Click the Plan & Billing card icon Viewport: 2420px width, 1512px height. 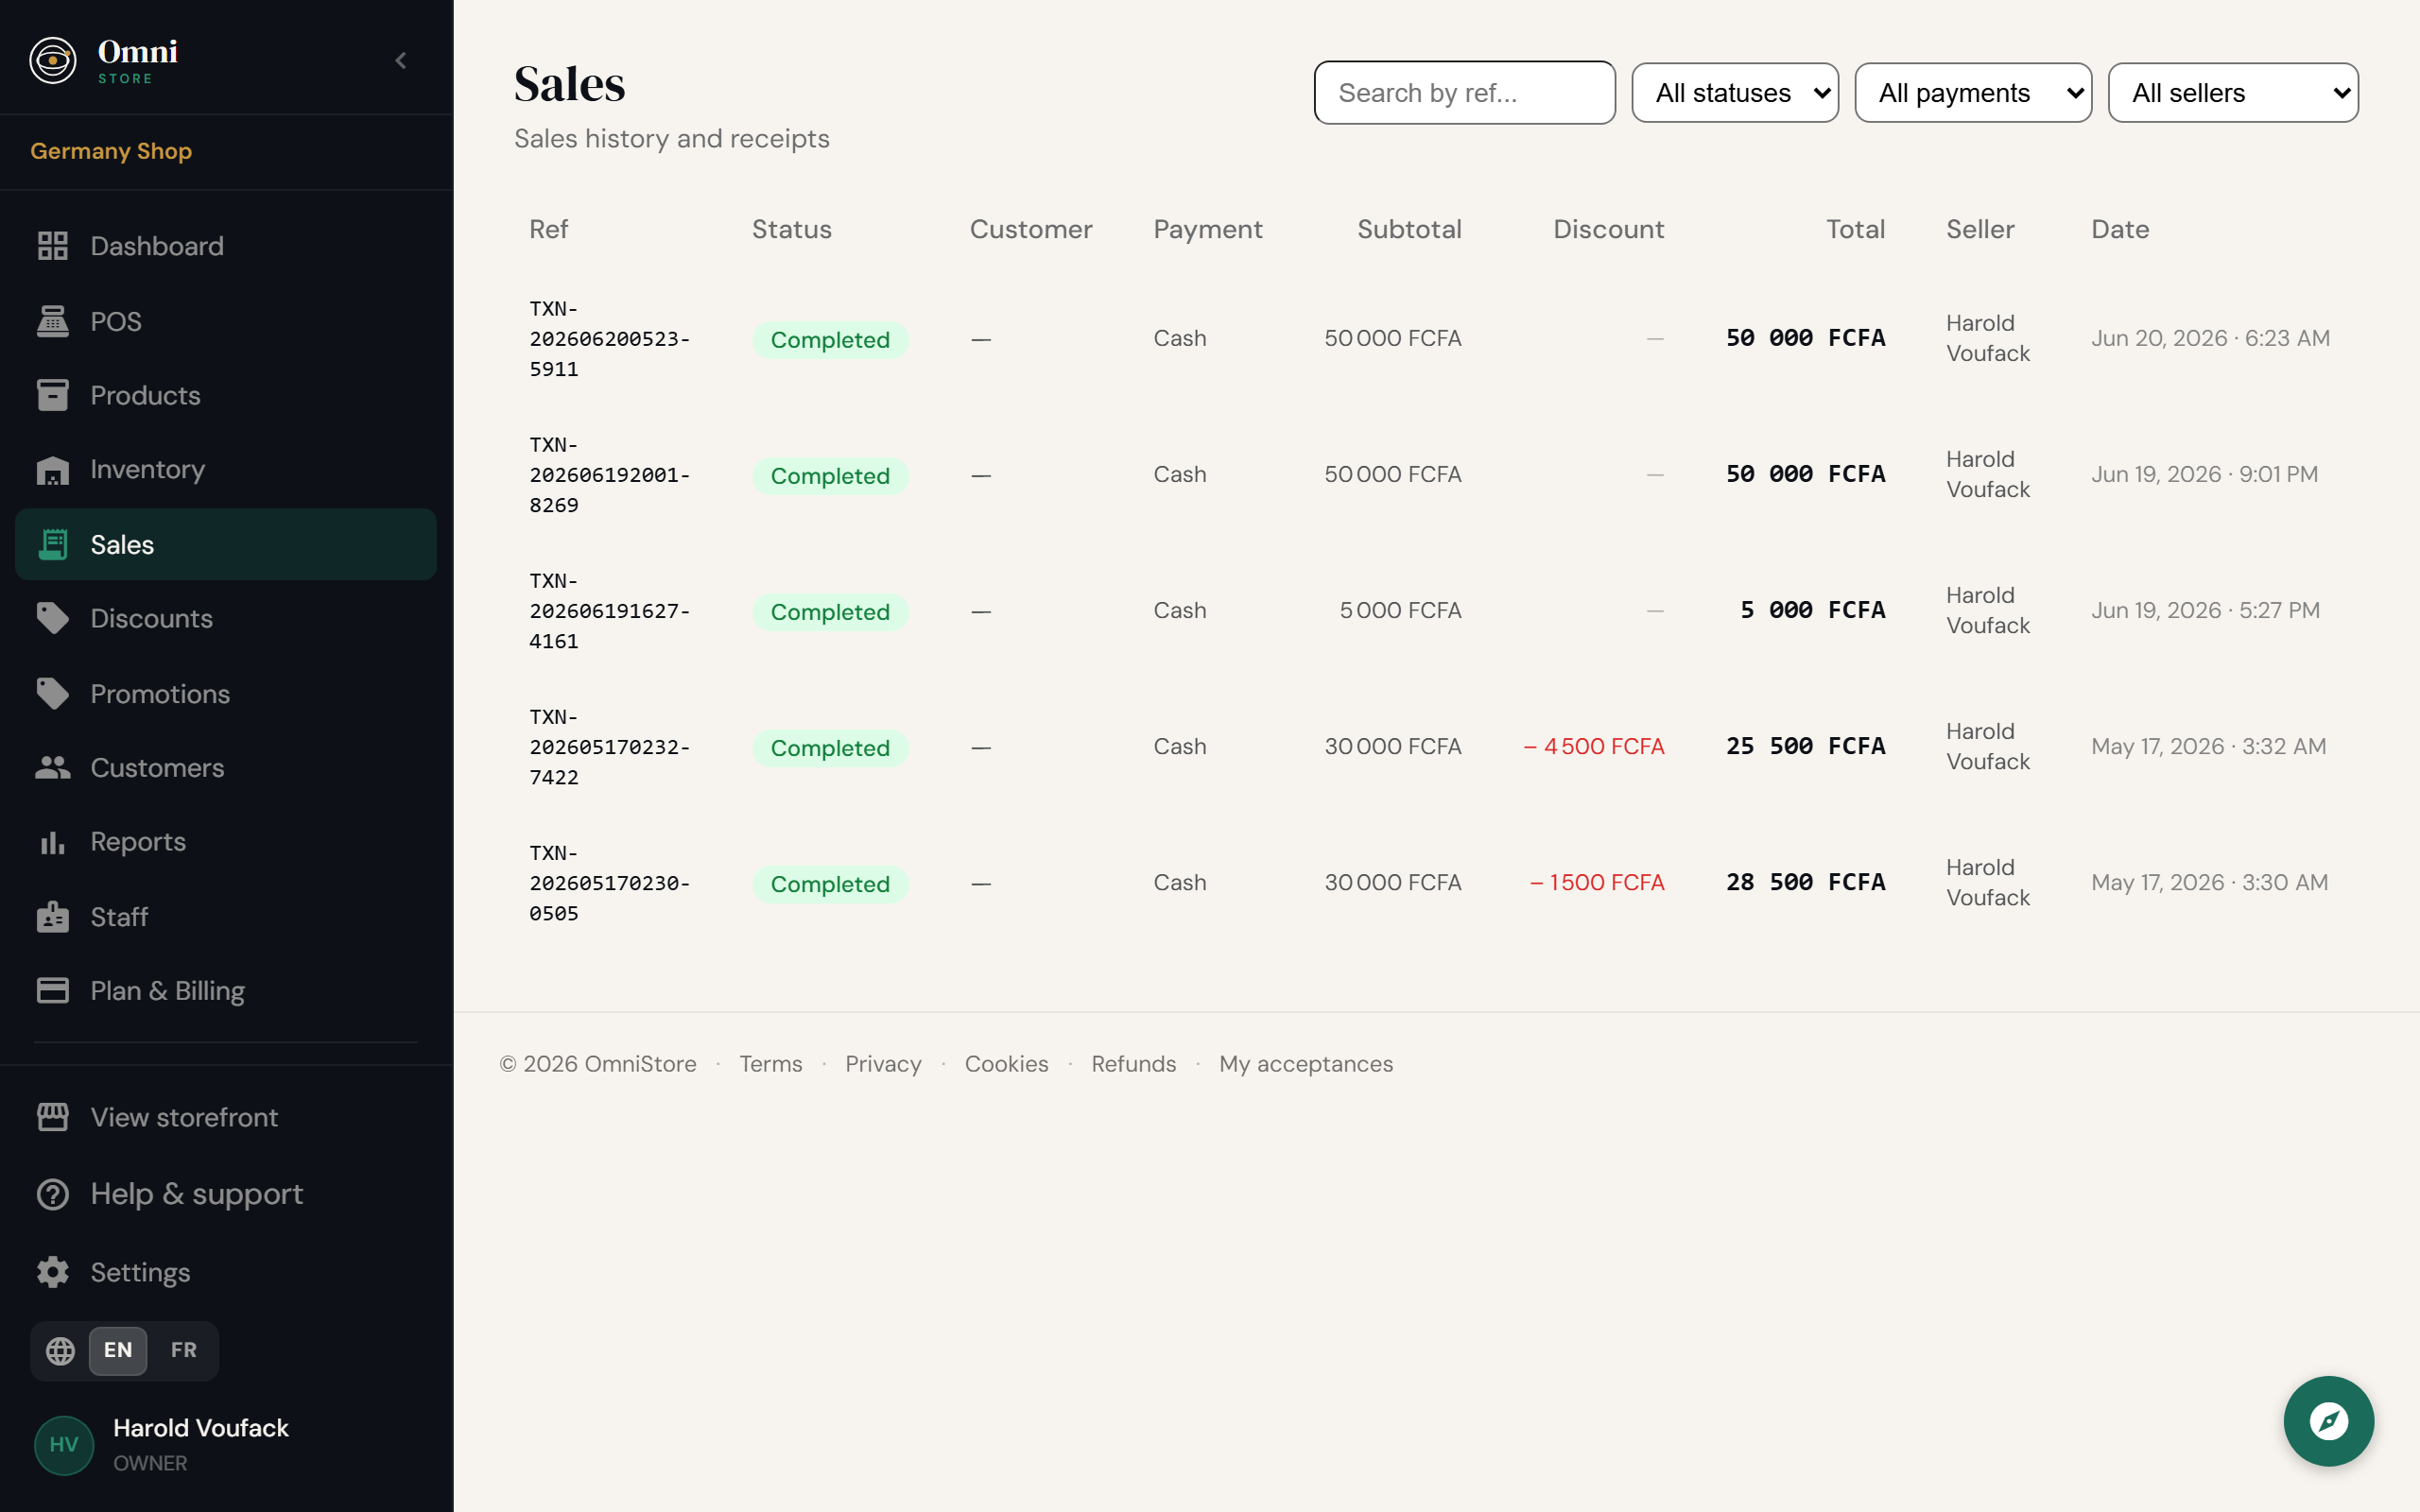tap(53, 990)
